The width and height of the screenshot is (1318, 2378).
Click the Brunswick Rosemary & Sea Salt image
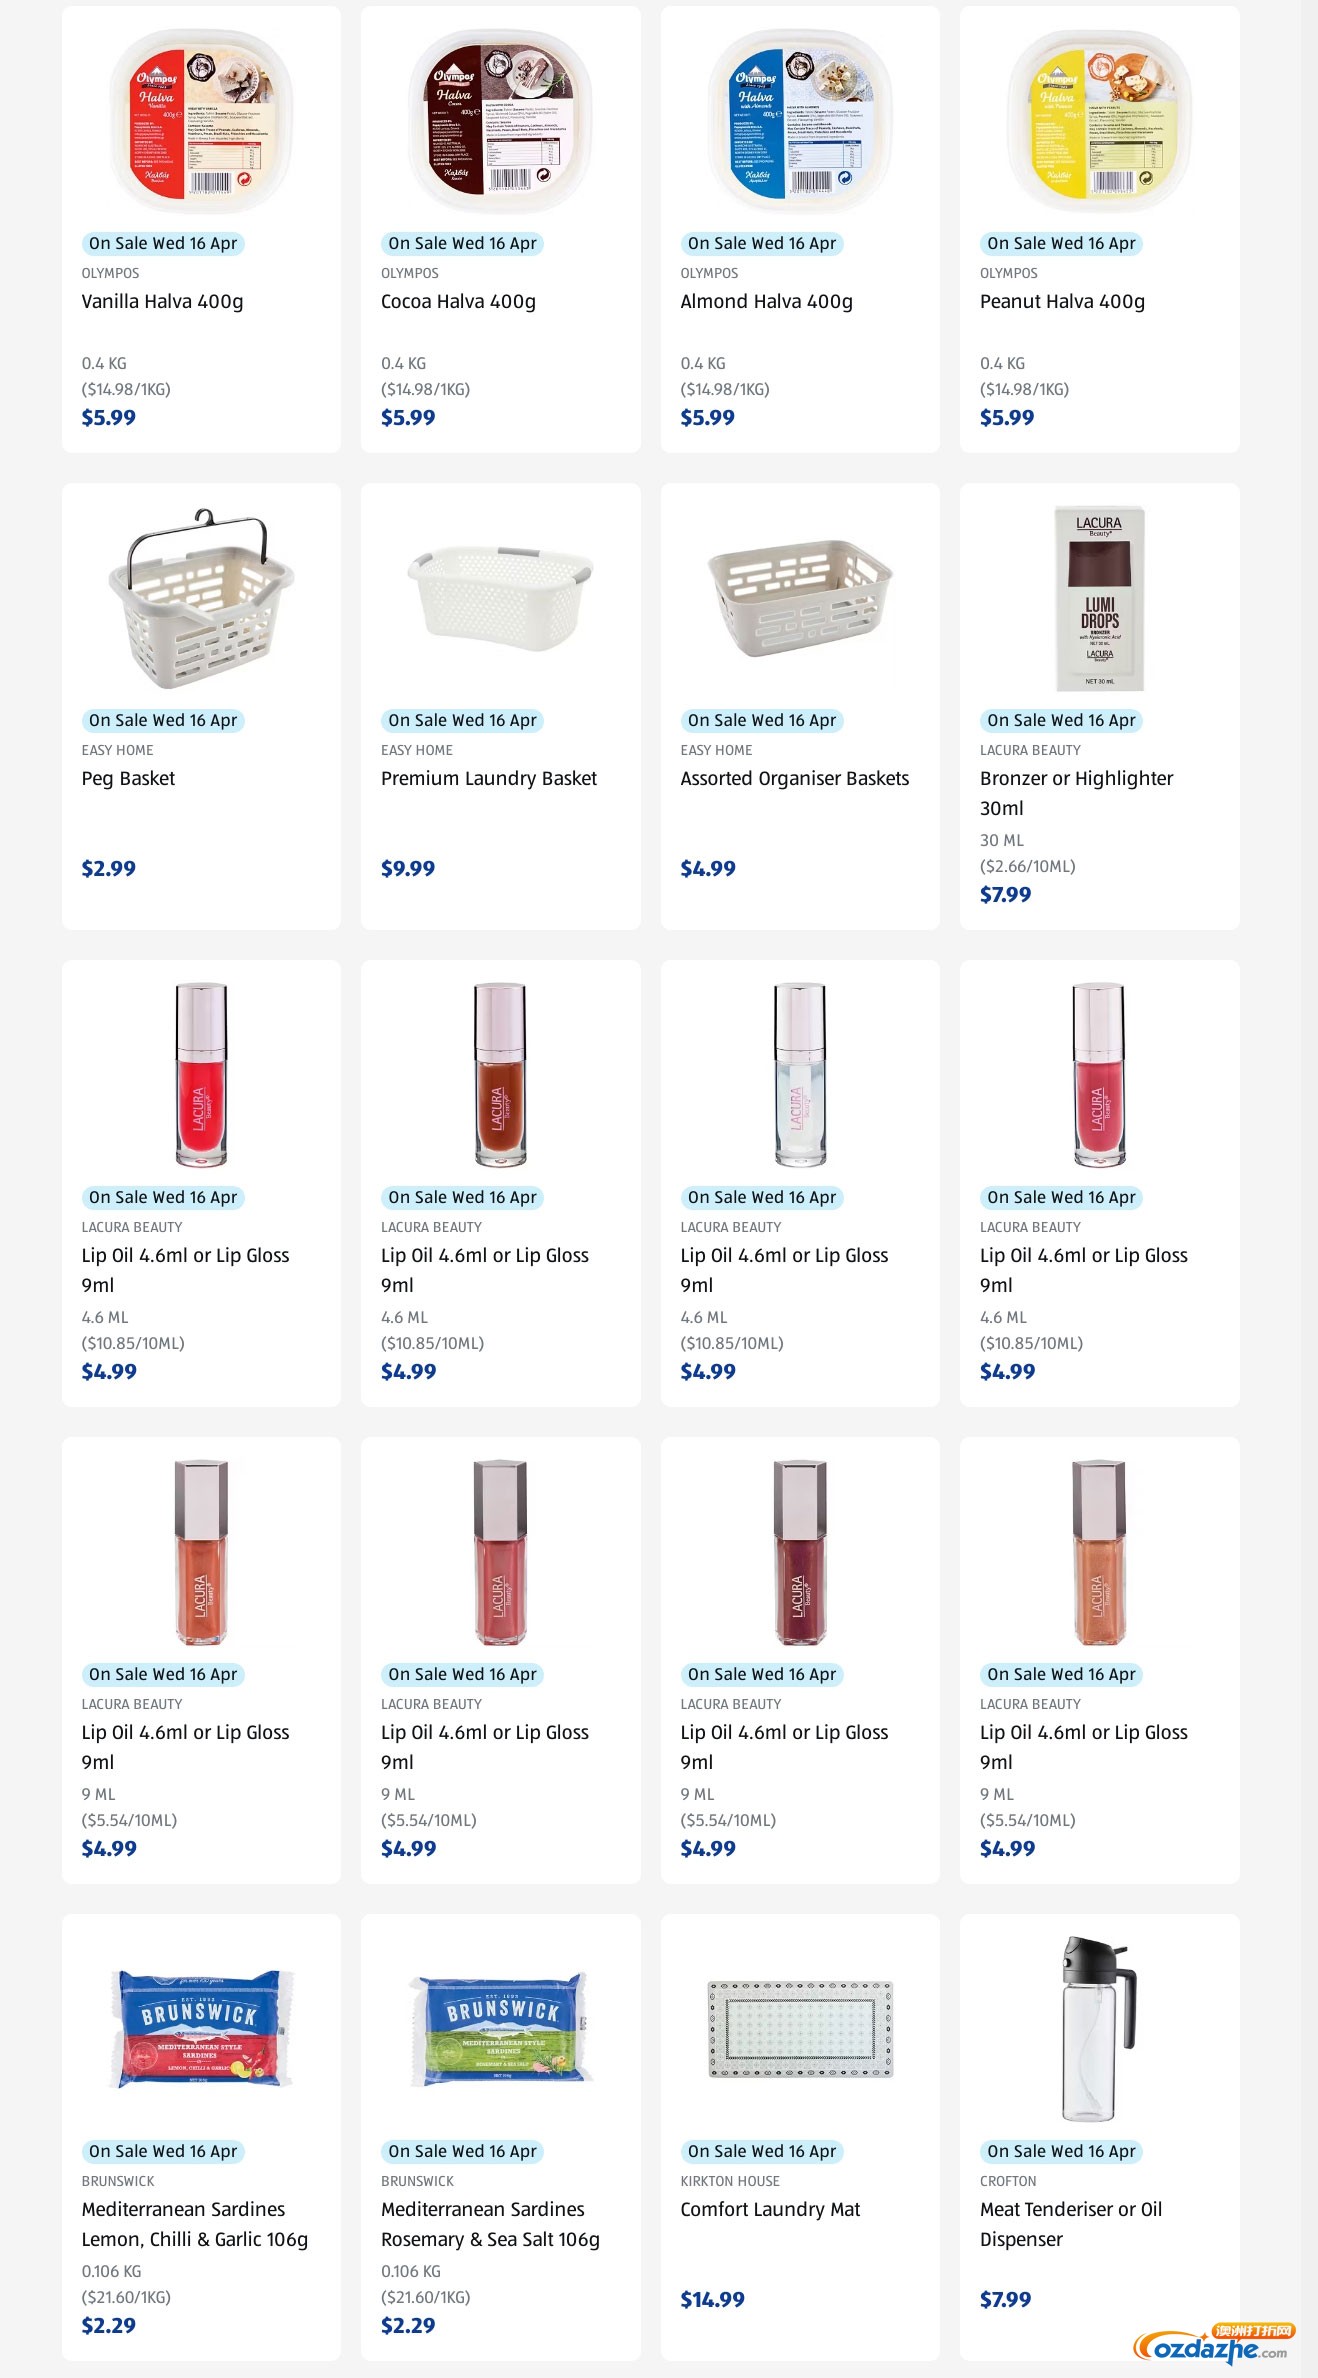[500, 2028]
